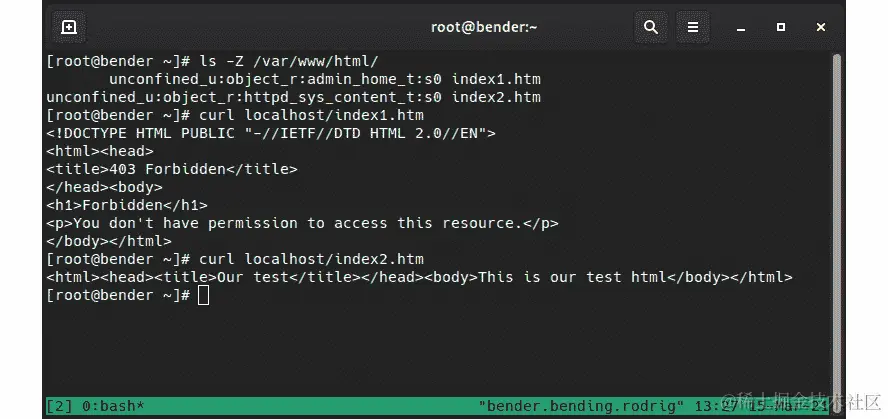
Task: Click the cursor at the last prompt
Action: click(x=204, y=296)
